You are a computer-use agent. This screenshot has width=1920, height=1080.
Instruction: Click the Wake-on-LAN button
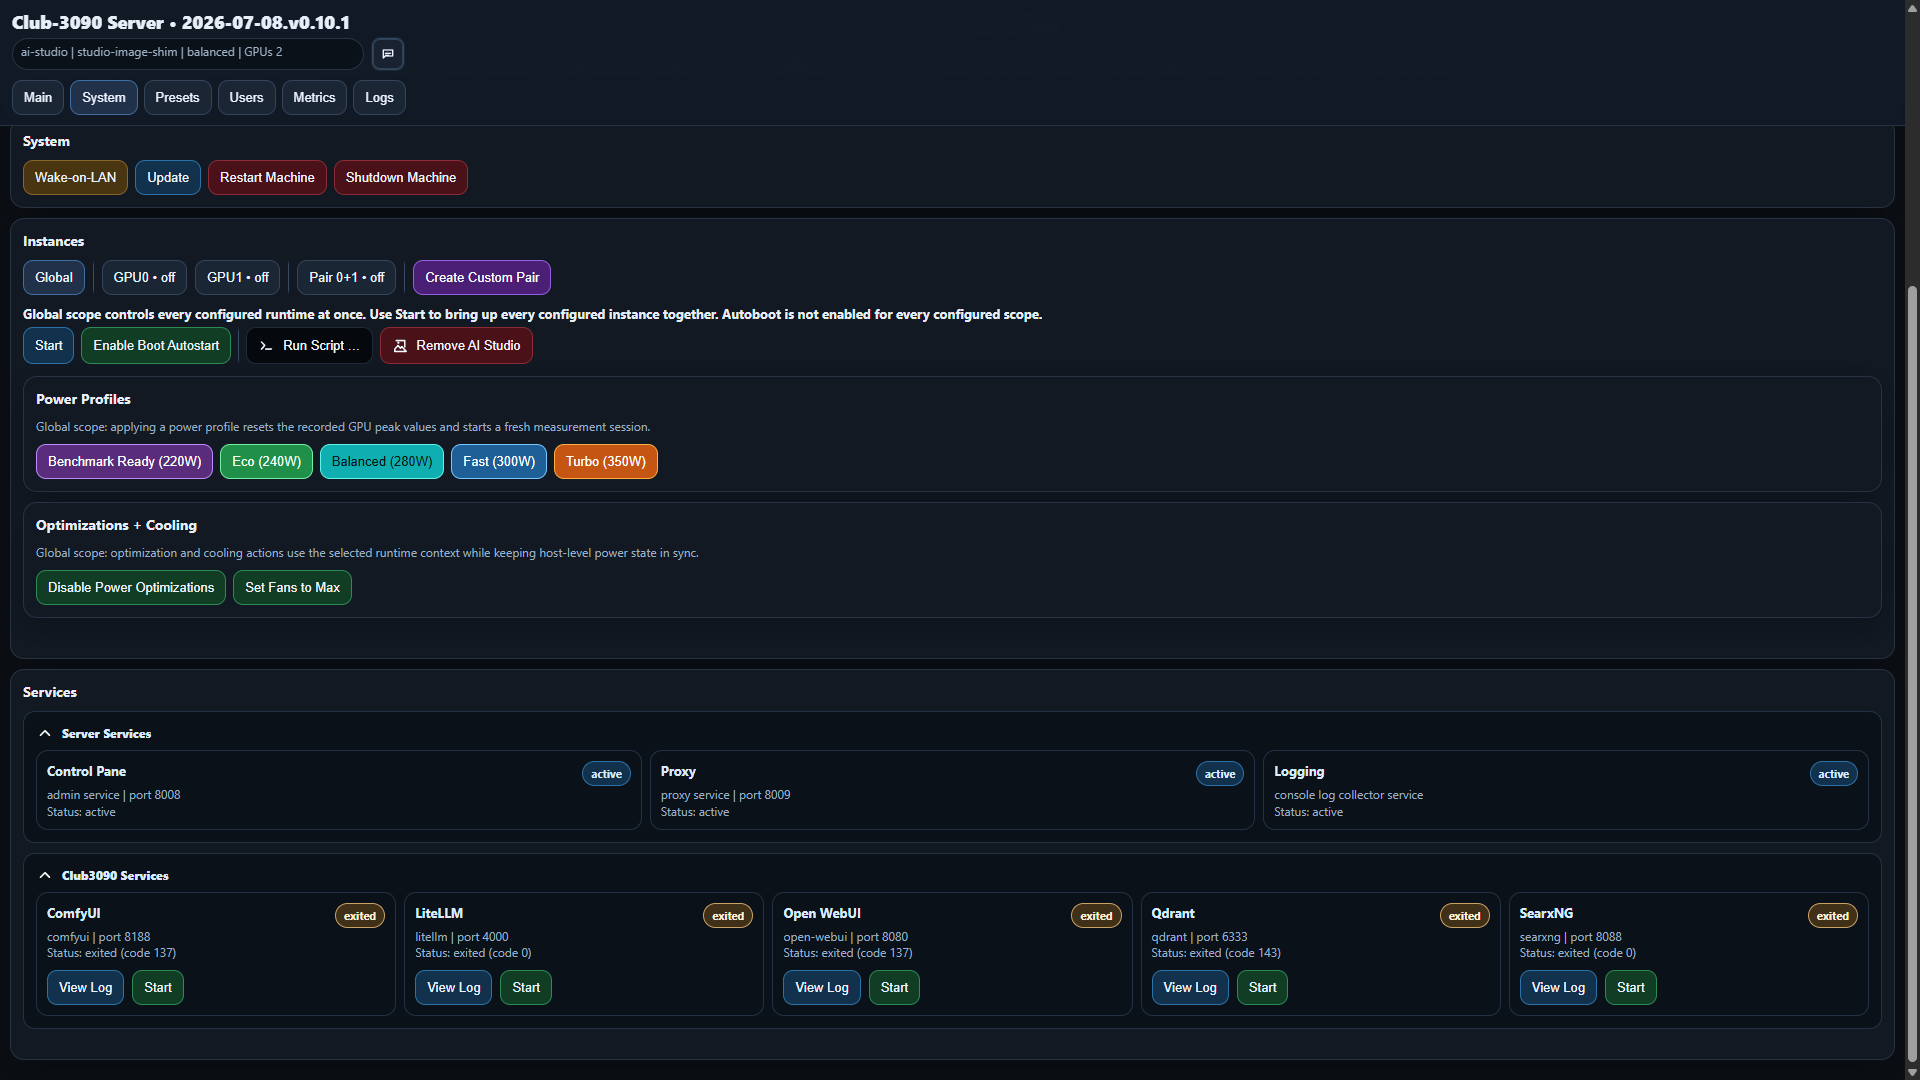click(x=75, y=178)
